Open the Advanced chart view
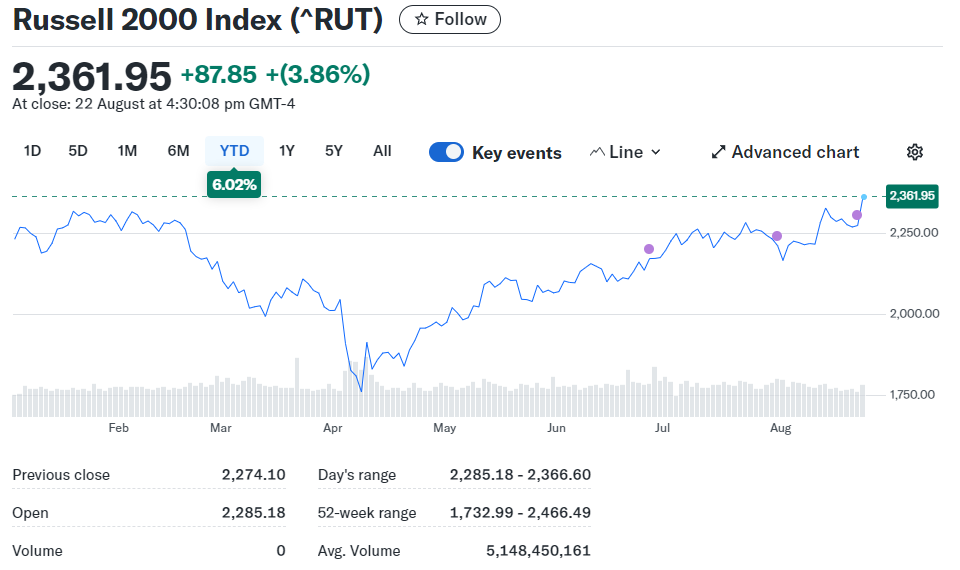This screenshot has height=570, width=960. [x=785, y=152]
